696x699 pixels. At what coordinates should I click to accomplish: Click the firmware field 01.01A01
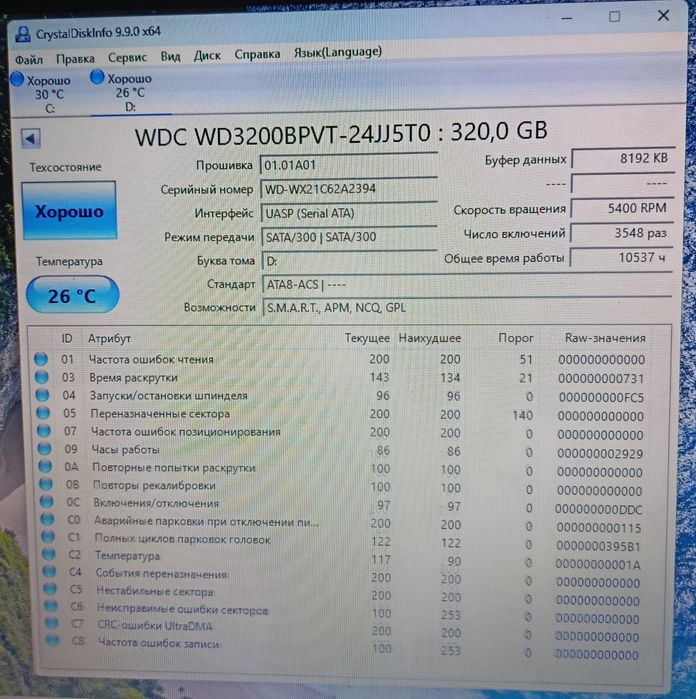(x=348, y=165)
